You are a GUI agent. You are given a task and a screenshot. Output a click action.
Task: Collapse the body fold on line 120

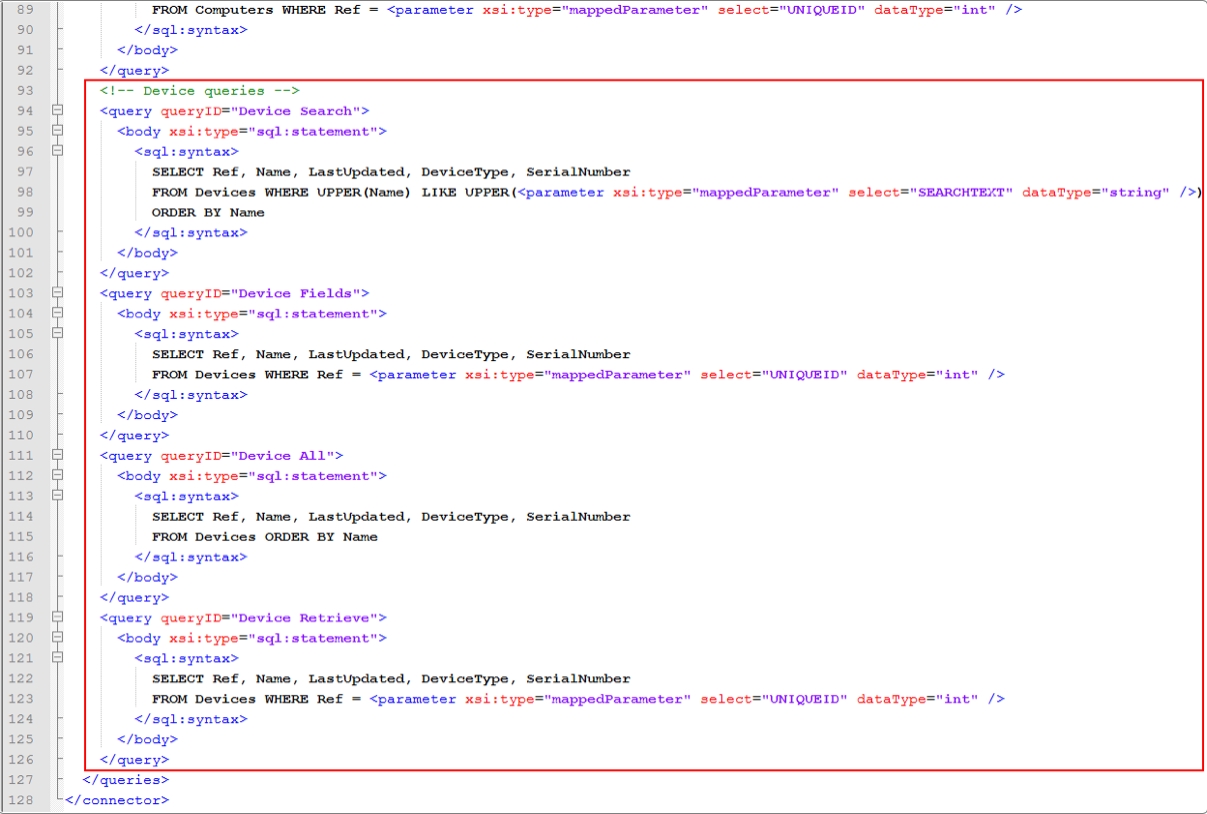(x=58, y=638)
